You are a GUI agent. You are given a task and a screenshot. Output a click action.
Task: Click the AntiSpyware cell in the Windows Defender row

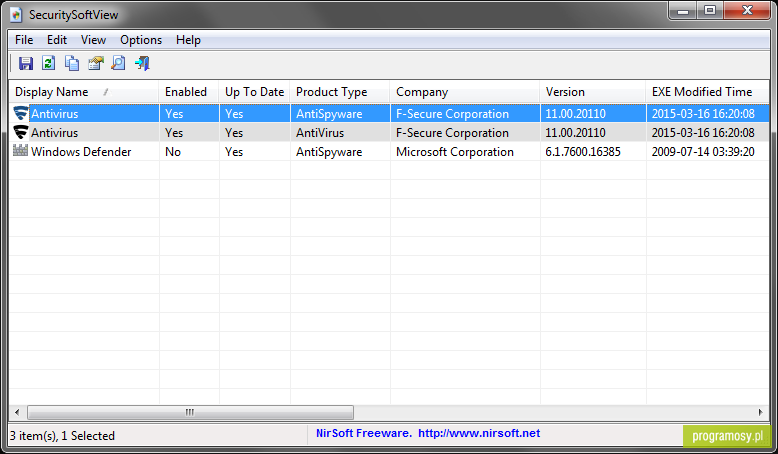[x=329, y=152]
